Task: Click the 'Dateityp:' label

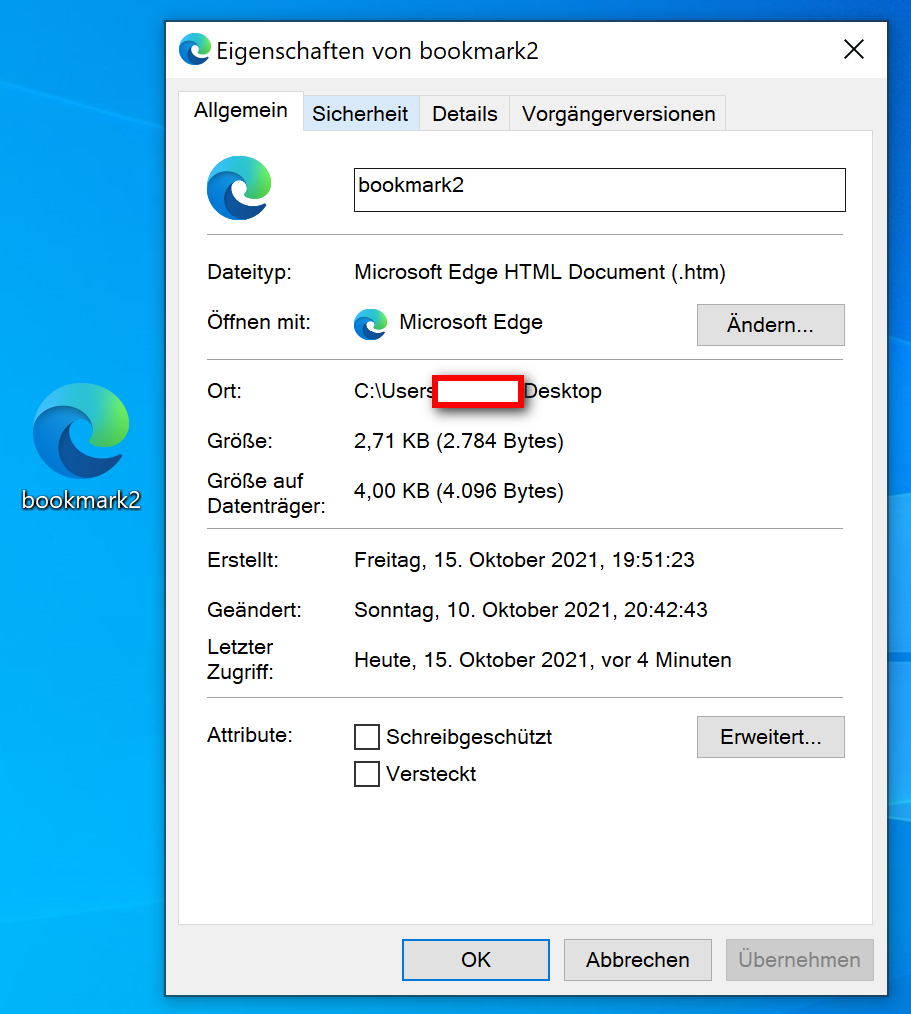Action: [x=249, y=272]
